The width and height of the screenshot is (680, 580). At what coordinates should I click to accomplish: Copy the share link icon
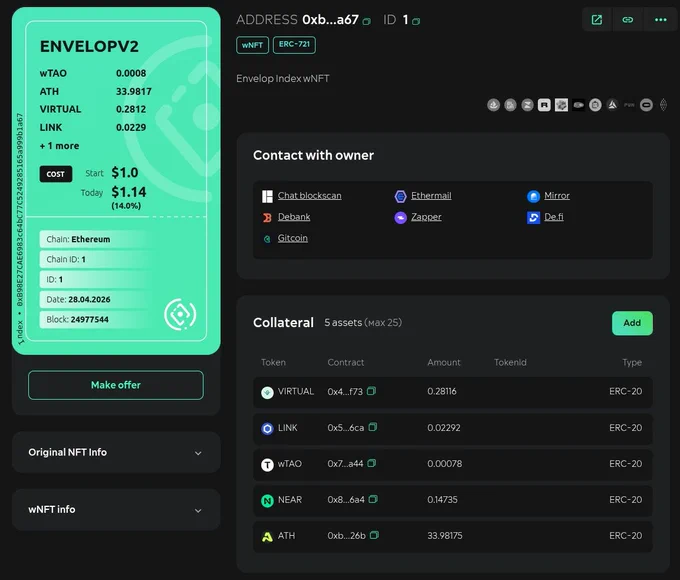(x=628, y=20)
